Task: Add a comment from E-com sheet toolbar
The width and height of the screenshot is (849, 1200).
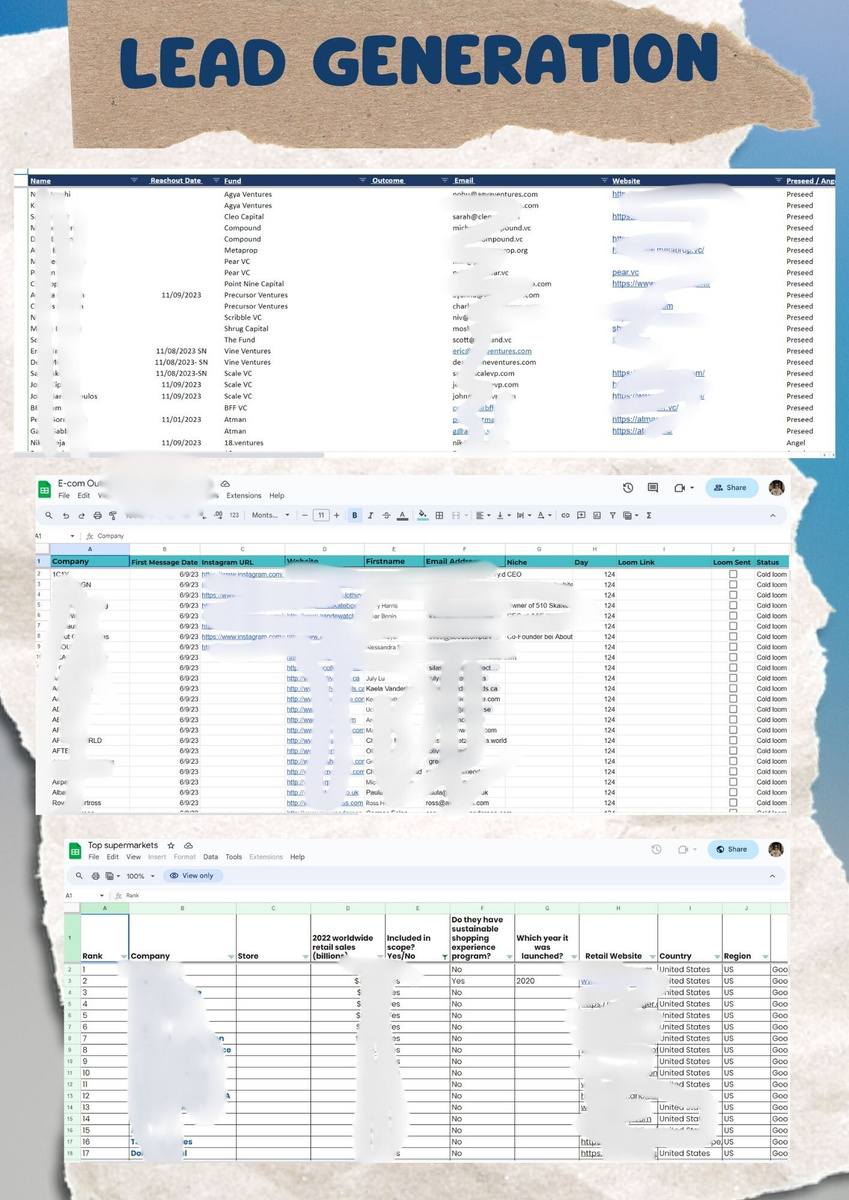Action: (581, 515)
